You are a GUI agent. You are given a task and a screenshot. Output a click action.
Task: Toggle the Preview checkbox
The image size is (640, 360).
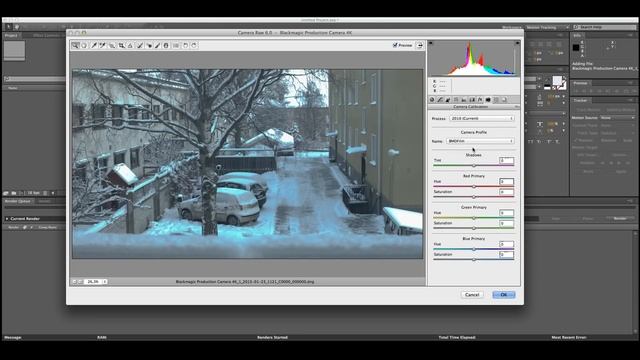click(395, 45)
